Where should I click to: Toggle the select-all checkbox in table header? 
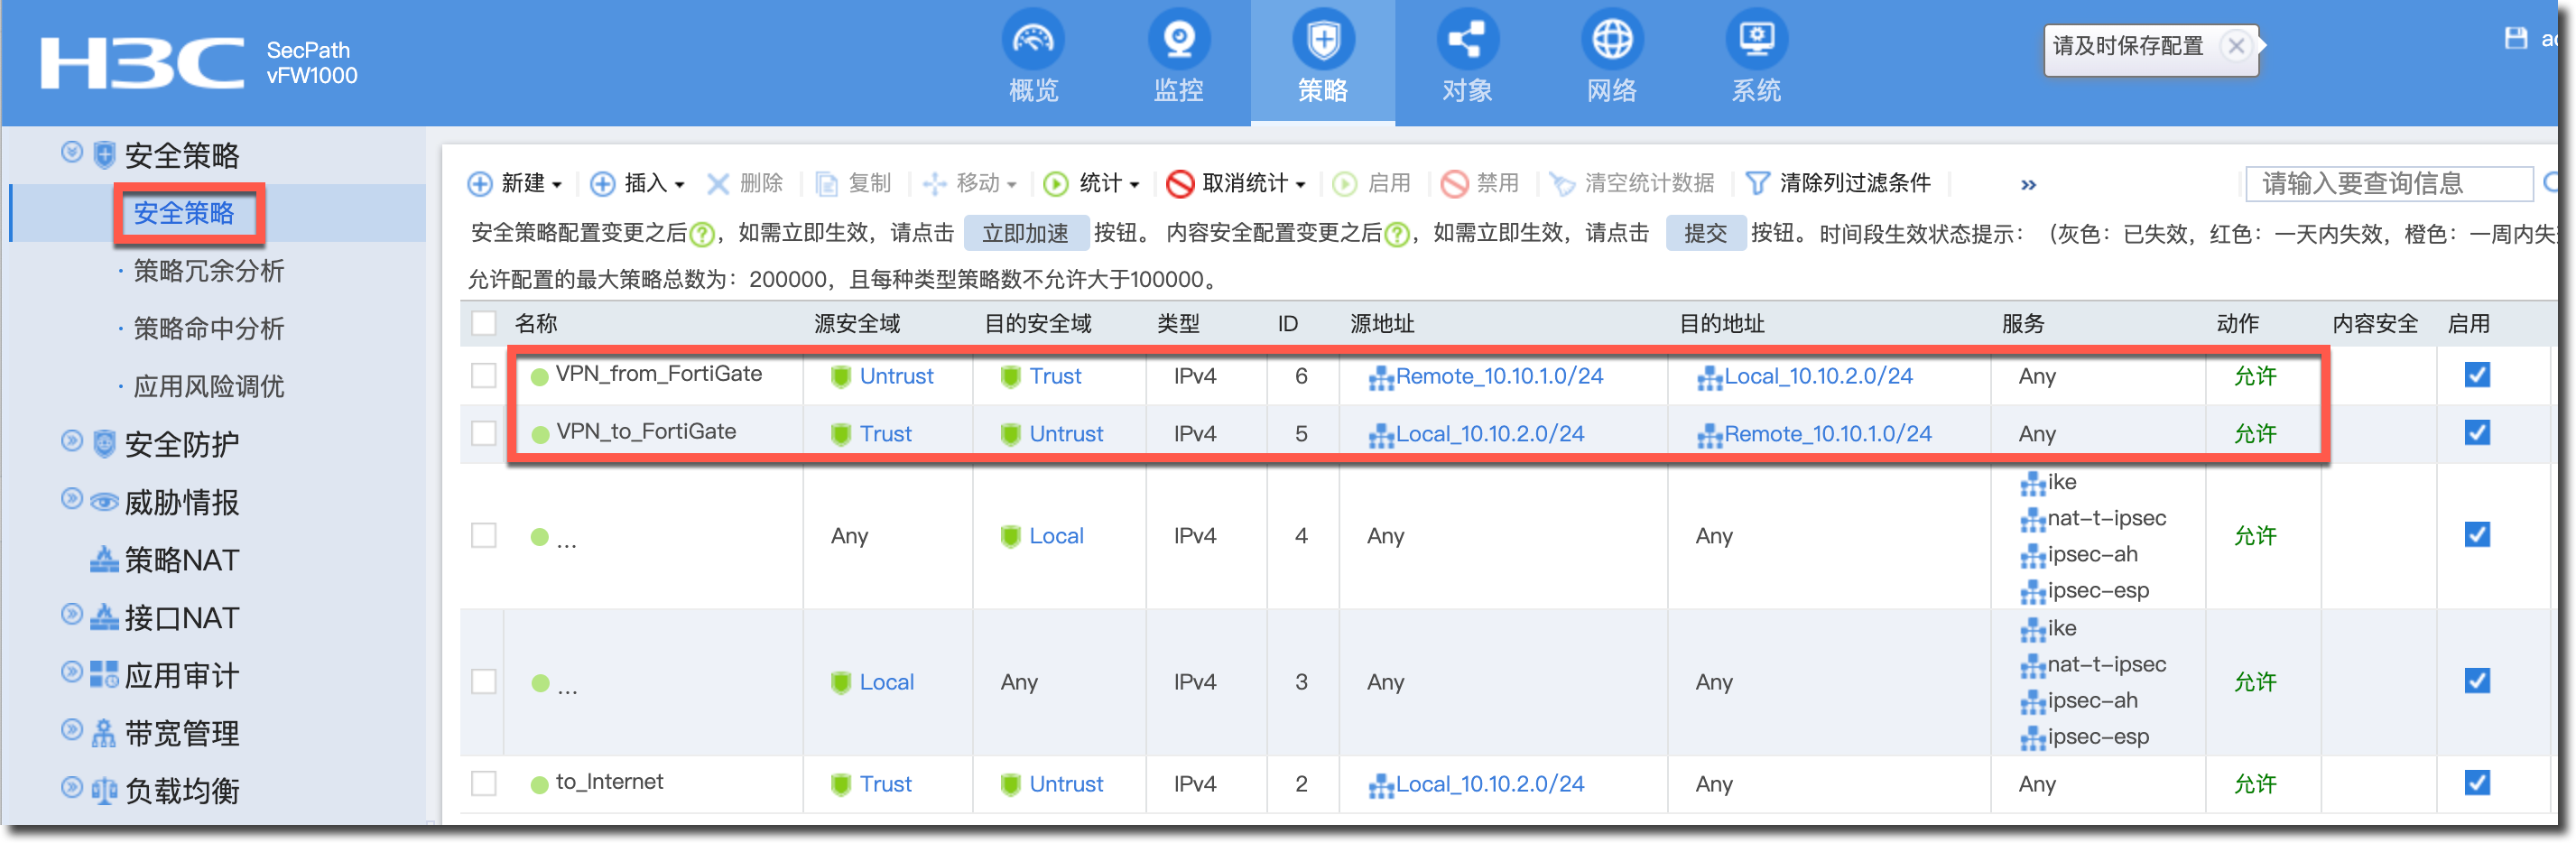pyautogui.click(x=484, y=323)
